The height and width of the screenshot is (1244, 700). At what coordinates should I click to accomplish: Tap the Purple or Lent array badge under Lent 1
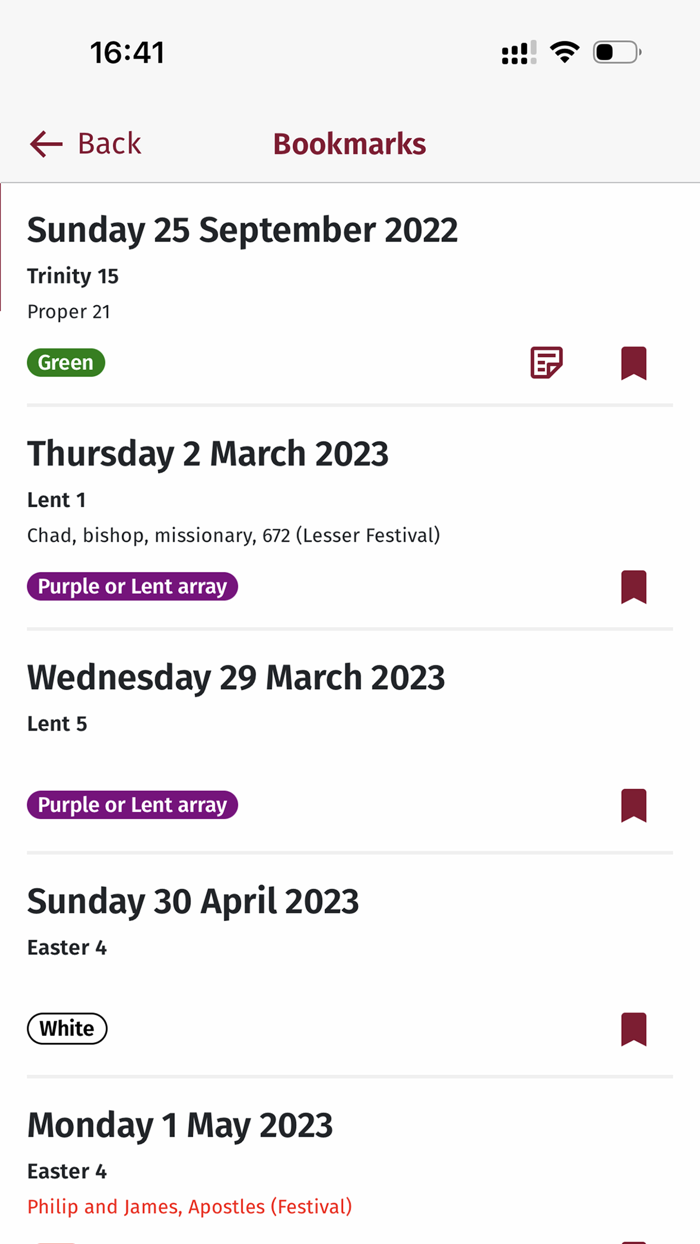tap(132, 587)
